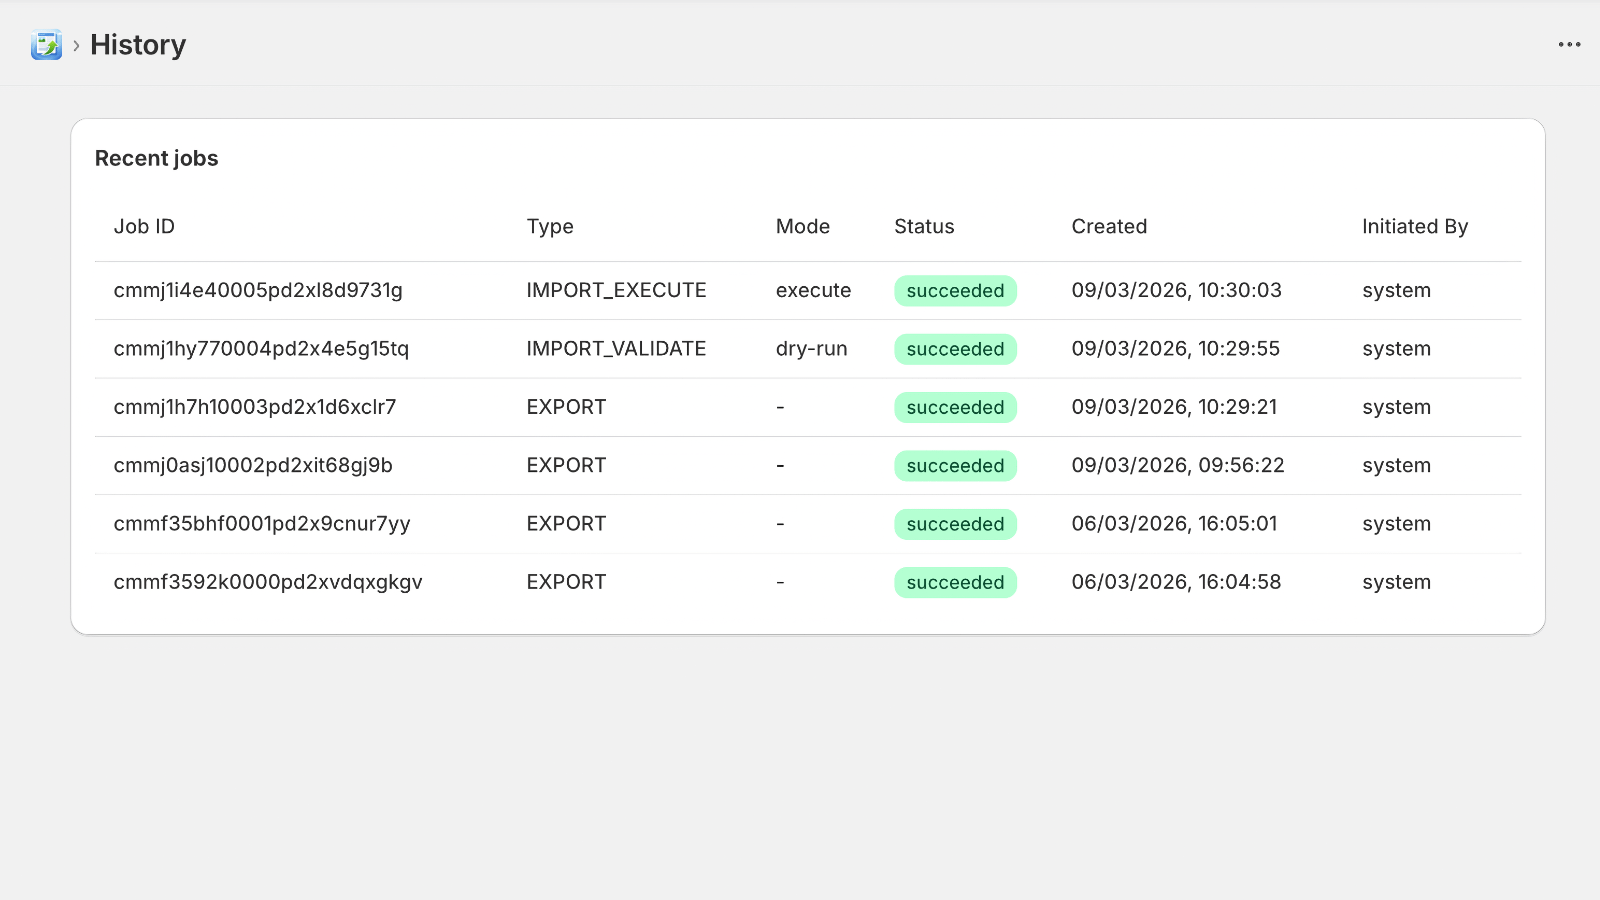Click the Mode column header
This screenshot has width=1600, height=900.
pyautogui.click(x=803, y=227)
